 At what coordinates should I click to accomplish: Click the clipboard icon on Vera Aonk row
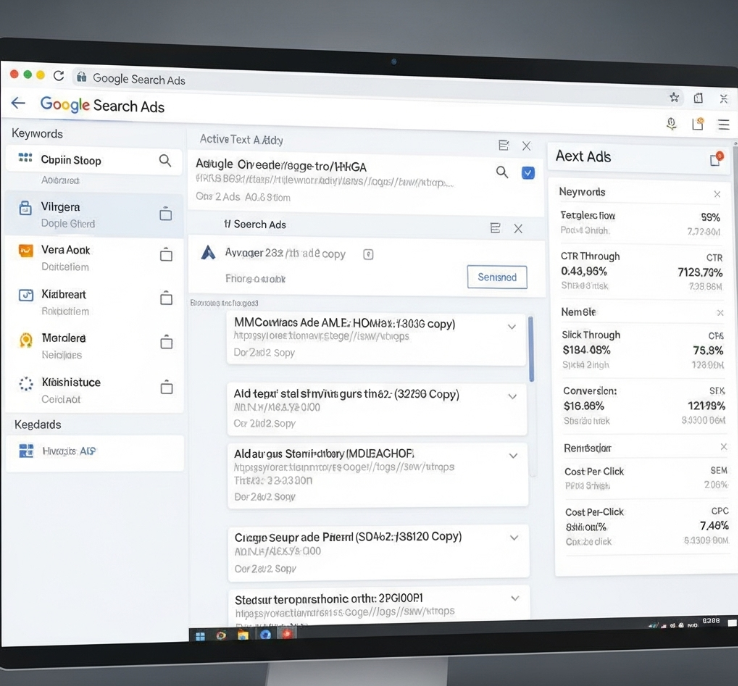click(x=166, y=255)
